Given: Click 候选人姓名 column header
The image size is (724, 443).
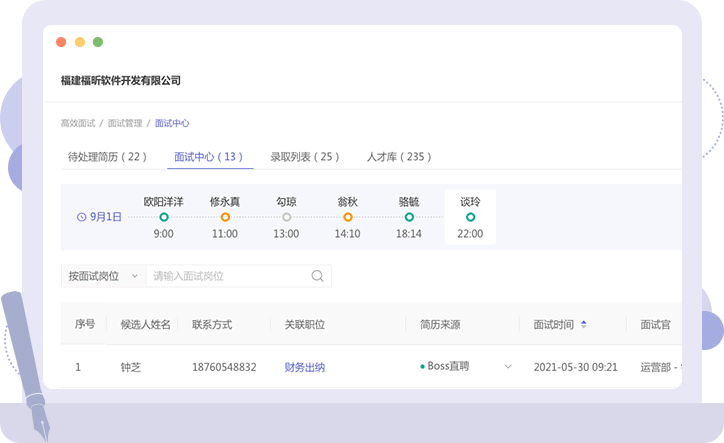Looking at the screenshot, I should point(145,325).
